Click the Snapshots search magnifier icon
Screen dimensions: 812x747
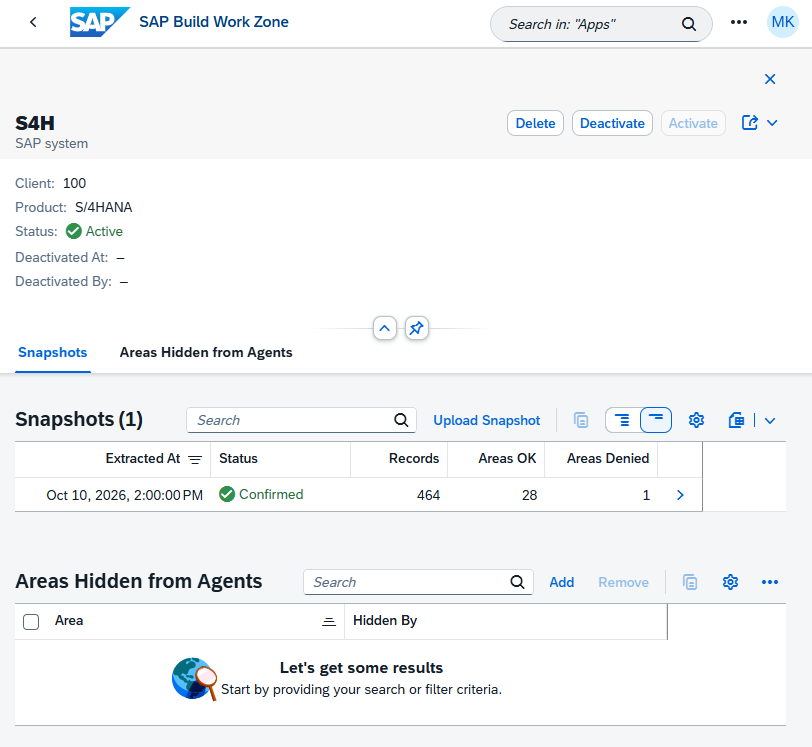point(401,420)
